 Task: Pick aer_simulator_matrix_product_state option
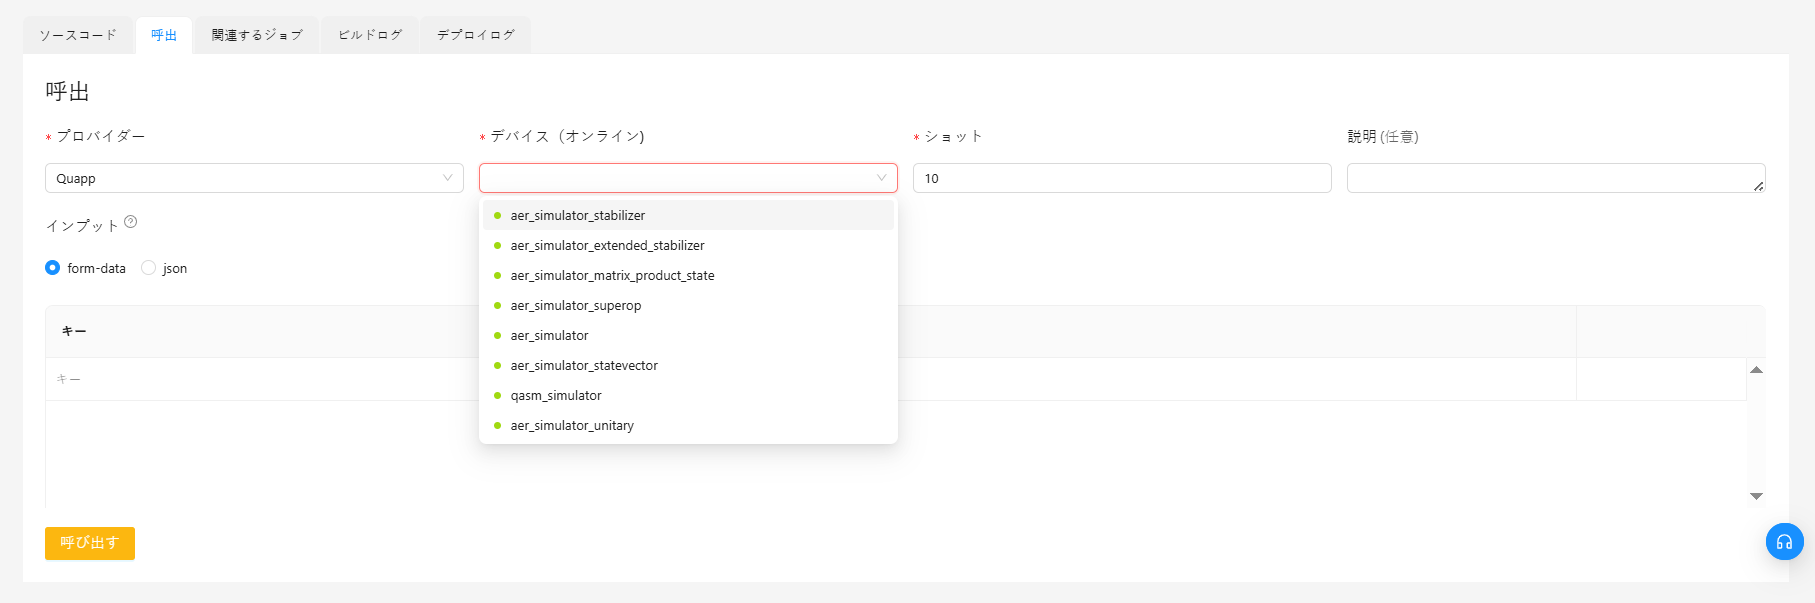click(612, 275)
